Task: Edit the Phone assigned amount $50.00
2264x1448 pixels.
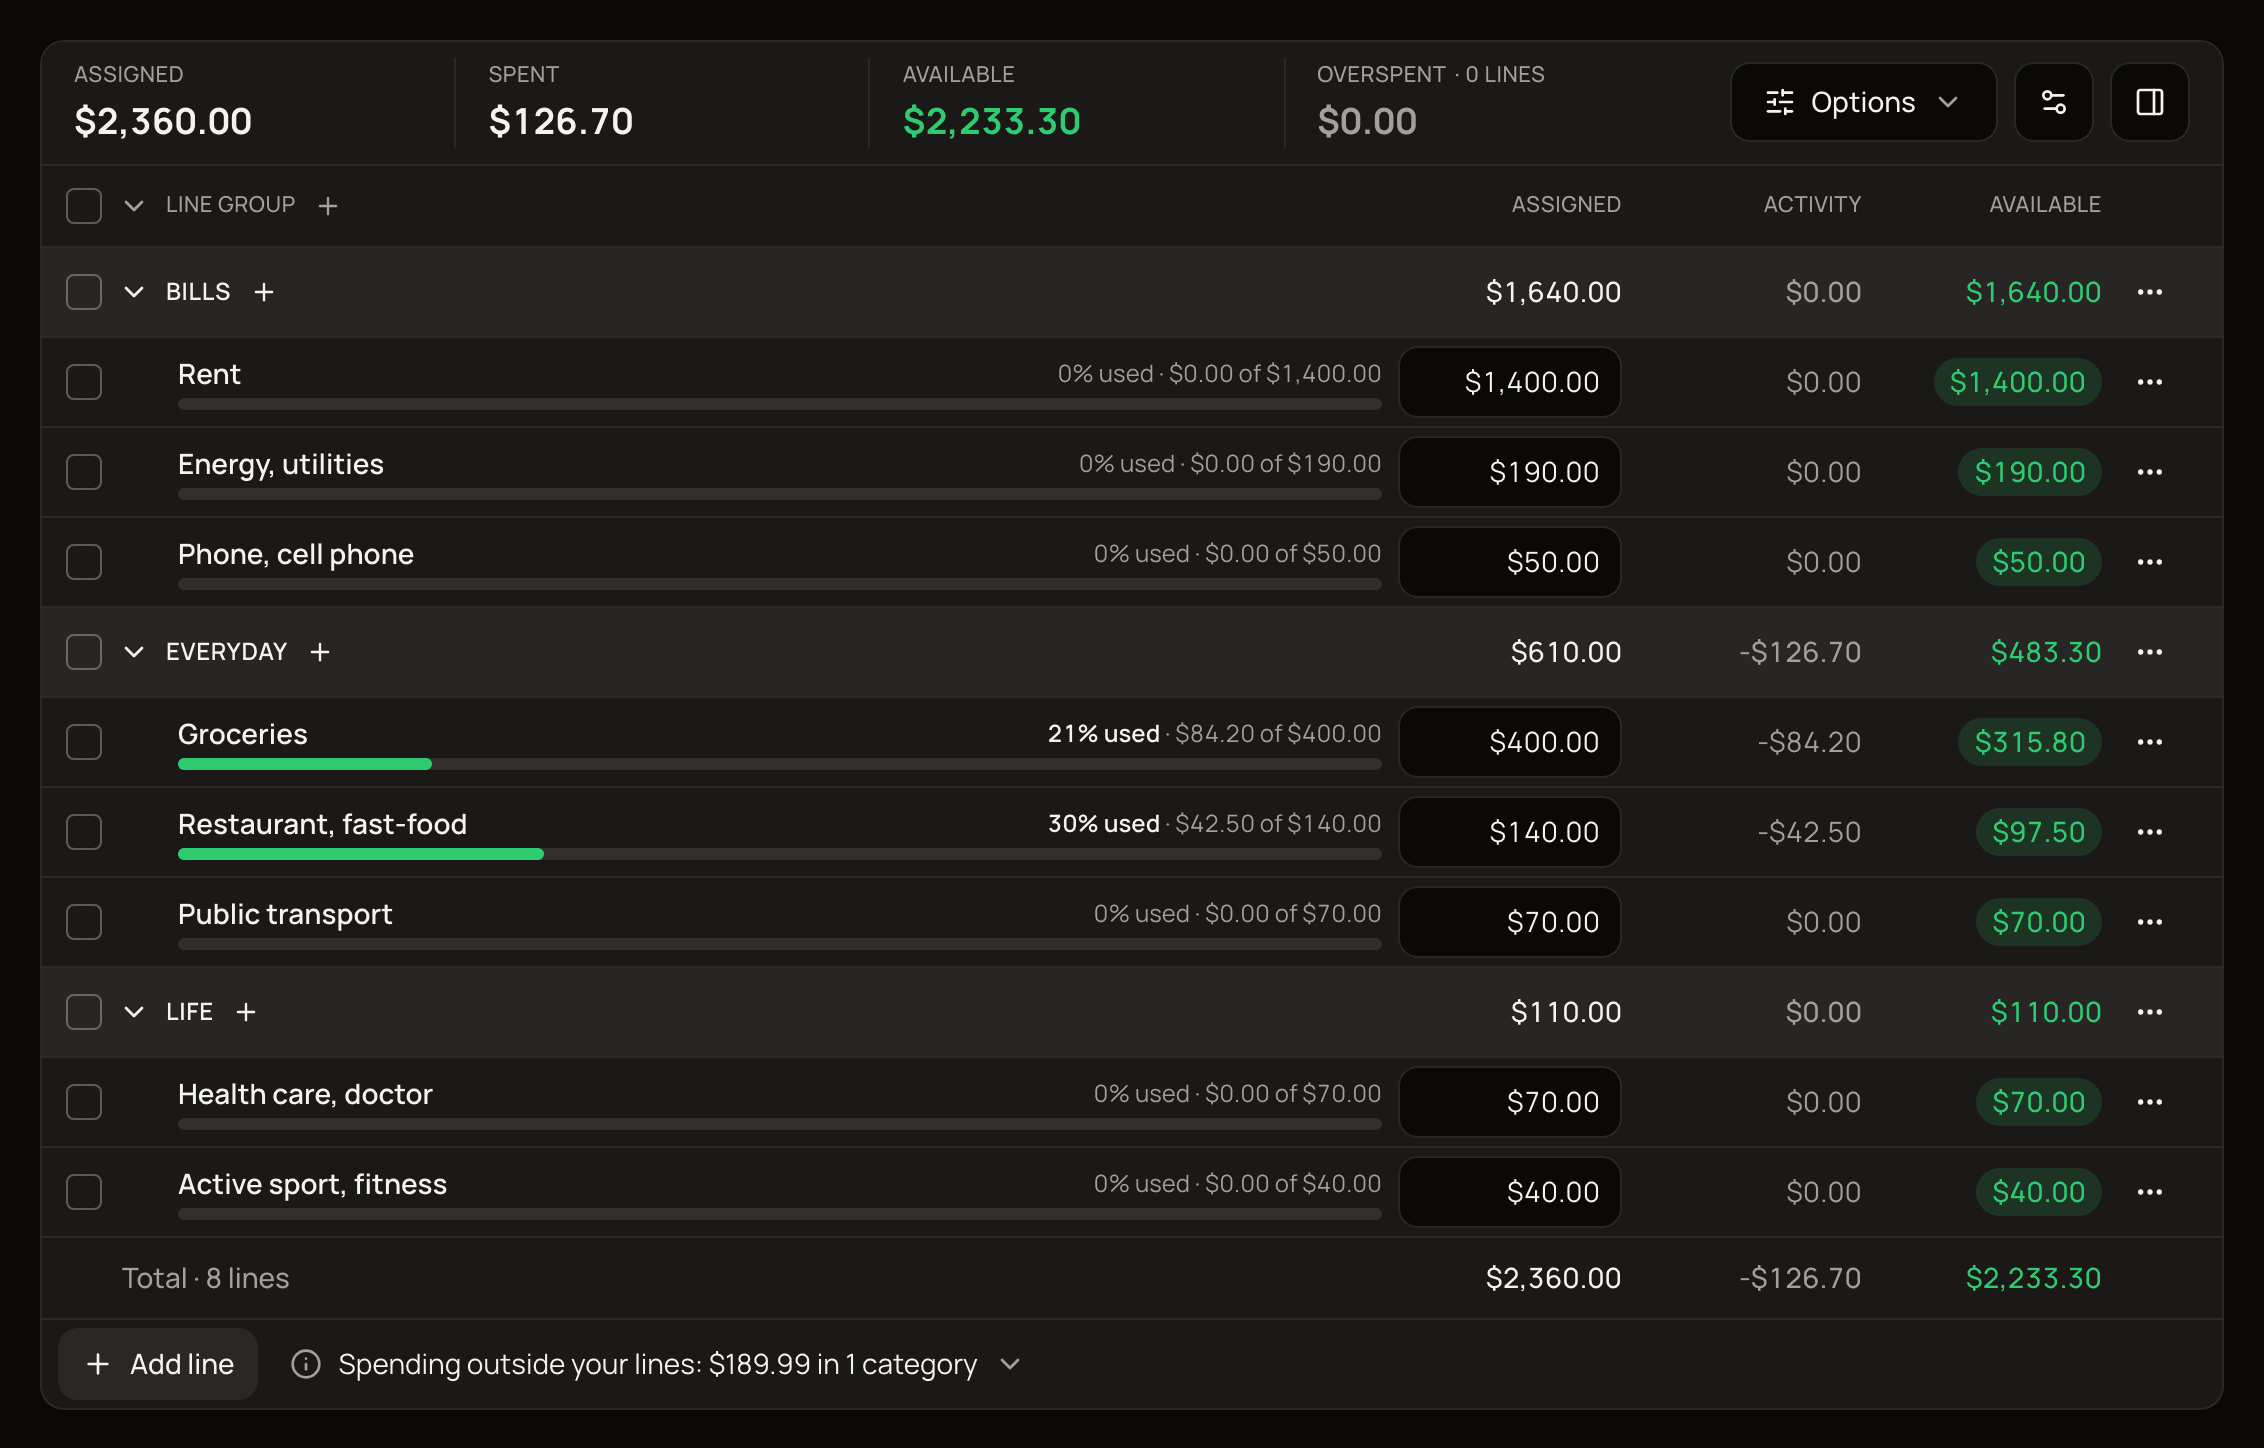Action: tap(1510, 562)
